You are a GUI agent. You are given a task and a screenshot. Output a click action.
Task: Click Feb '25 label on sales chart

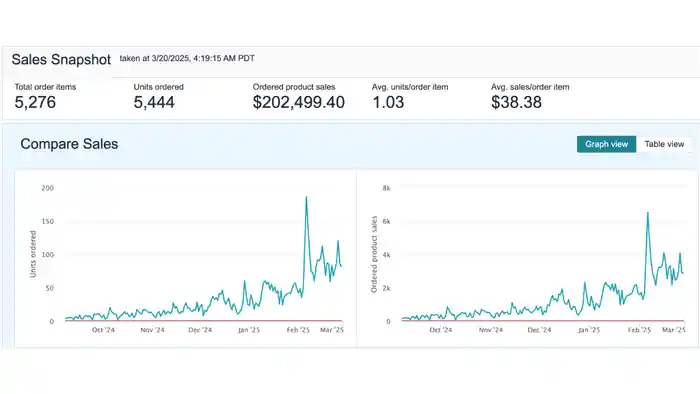point(639,330)
